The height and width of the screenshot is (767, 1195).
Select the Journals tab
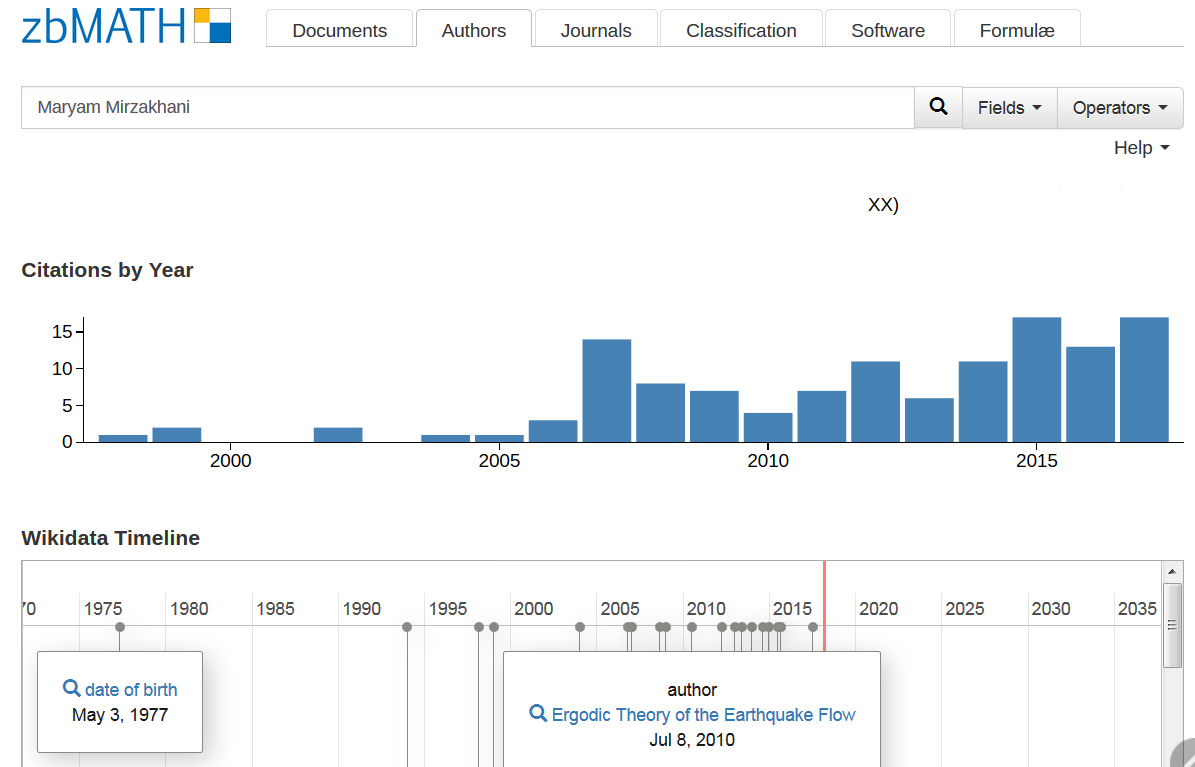point(596,30)
